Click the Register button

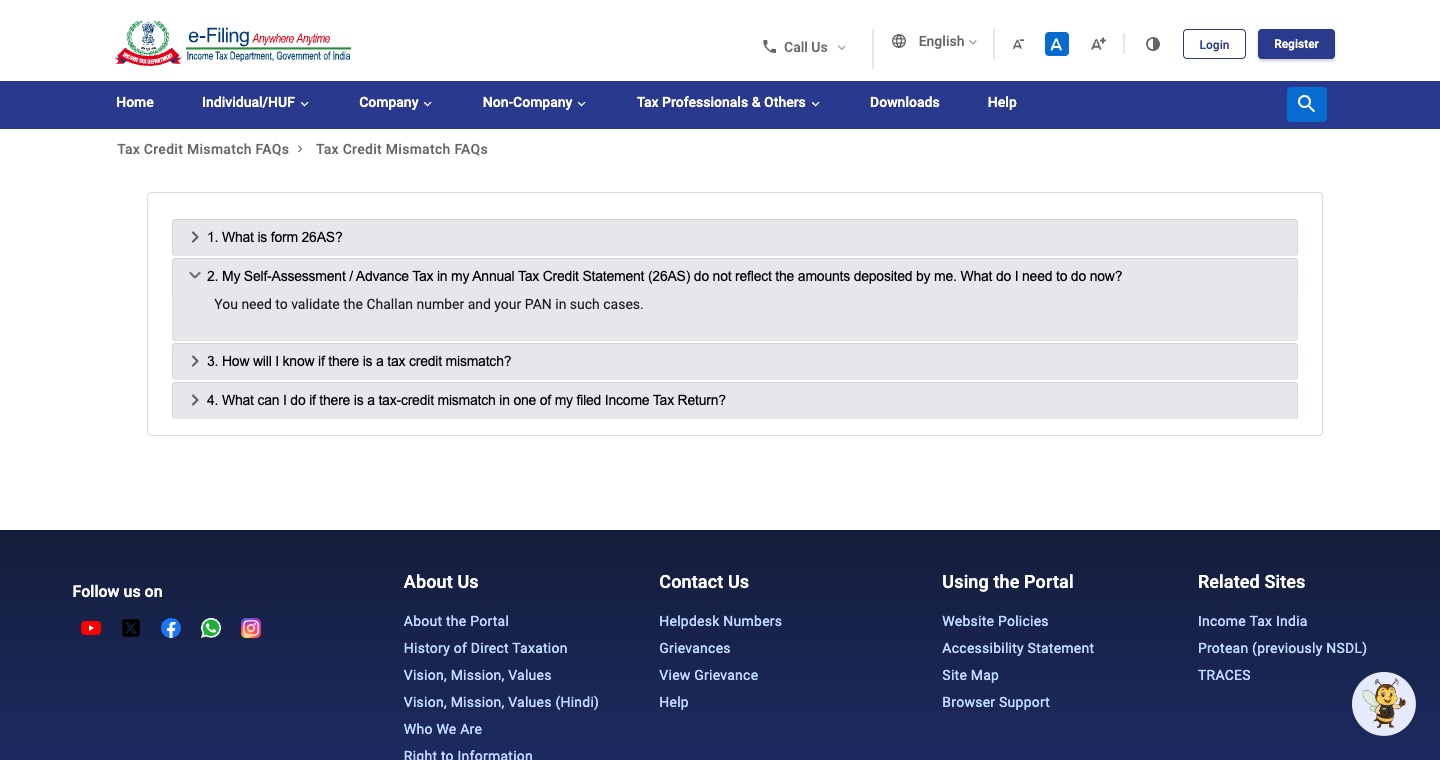pyautogui.click(x=1296, y=44)
